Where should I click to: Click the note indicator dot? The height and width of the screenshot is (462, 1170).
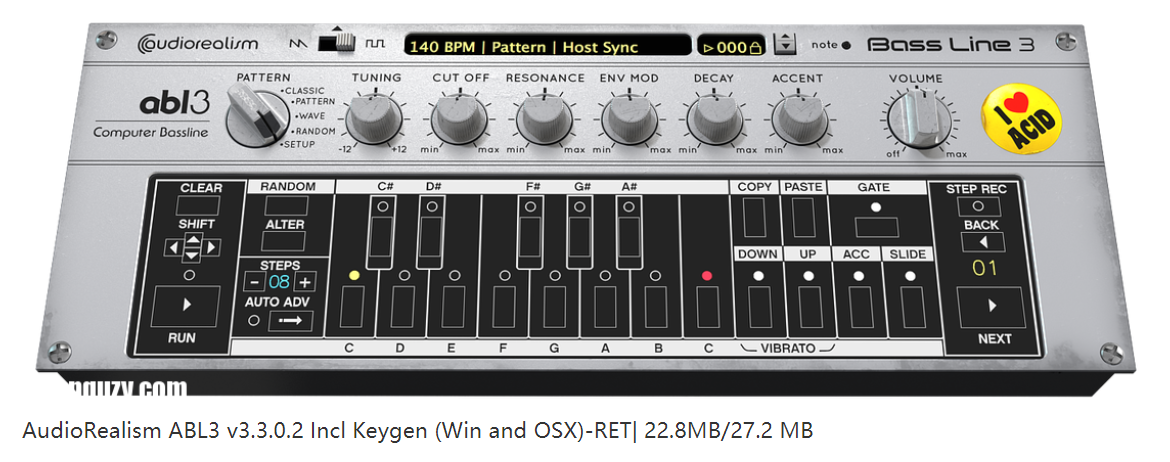pos(845,46)
